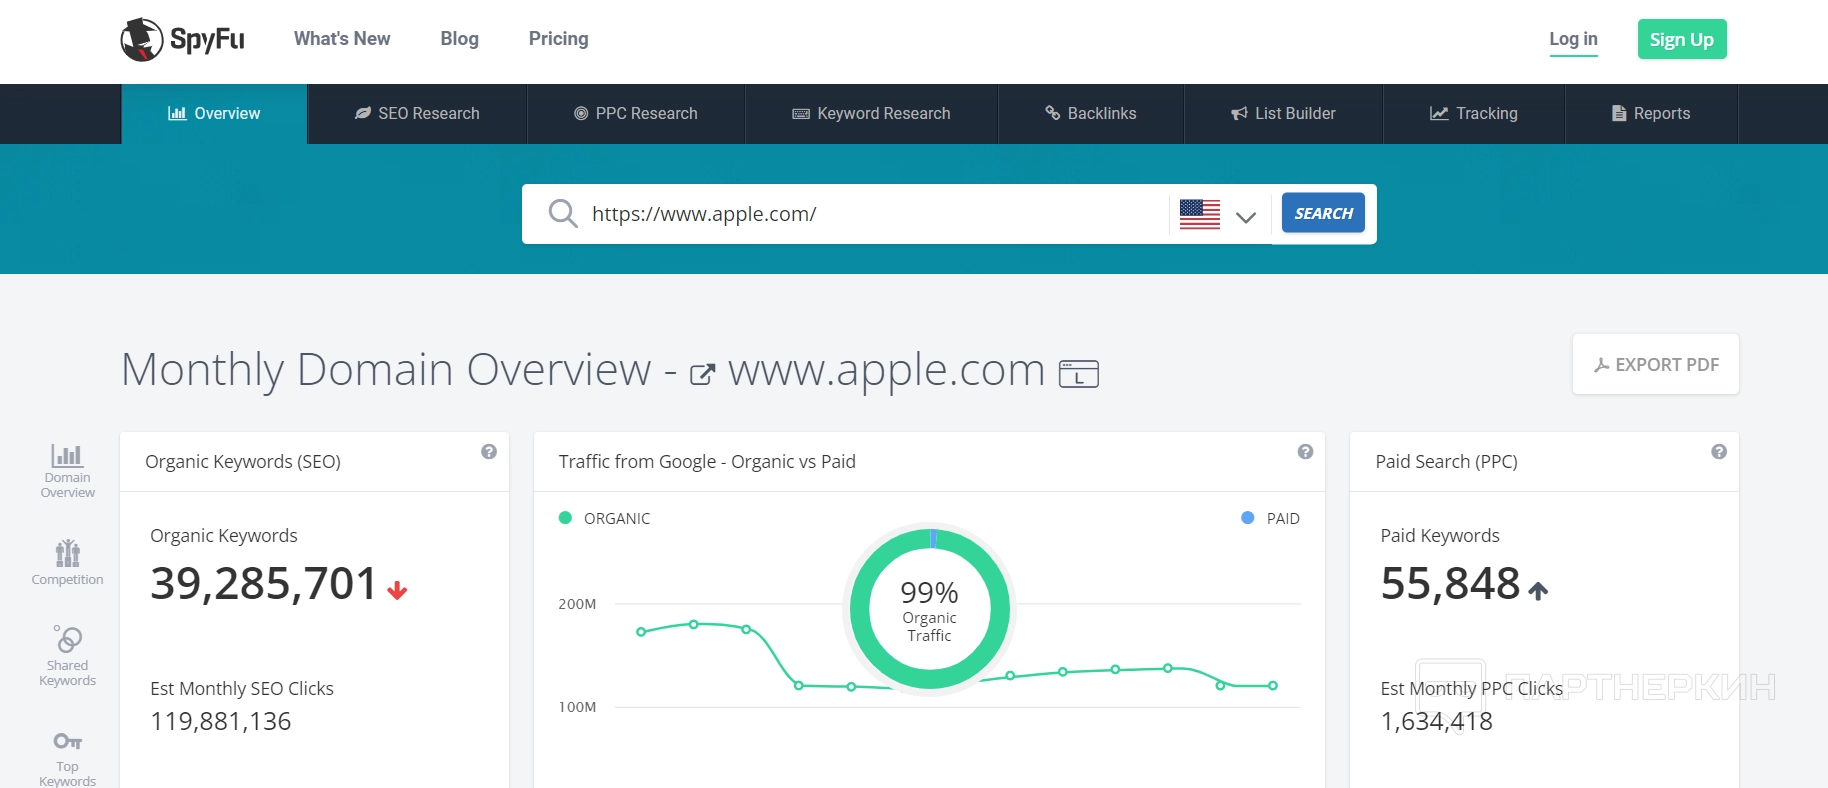Screen dimensions: 1828x788
Task: Click the Sign Up button
Action: coord(1682,39)
